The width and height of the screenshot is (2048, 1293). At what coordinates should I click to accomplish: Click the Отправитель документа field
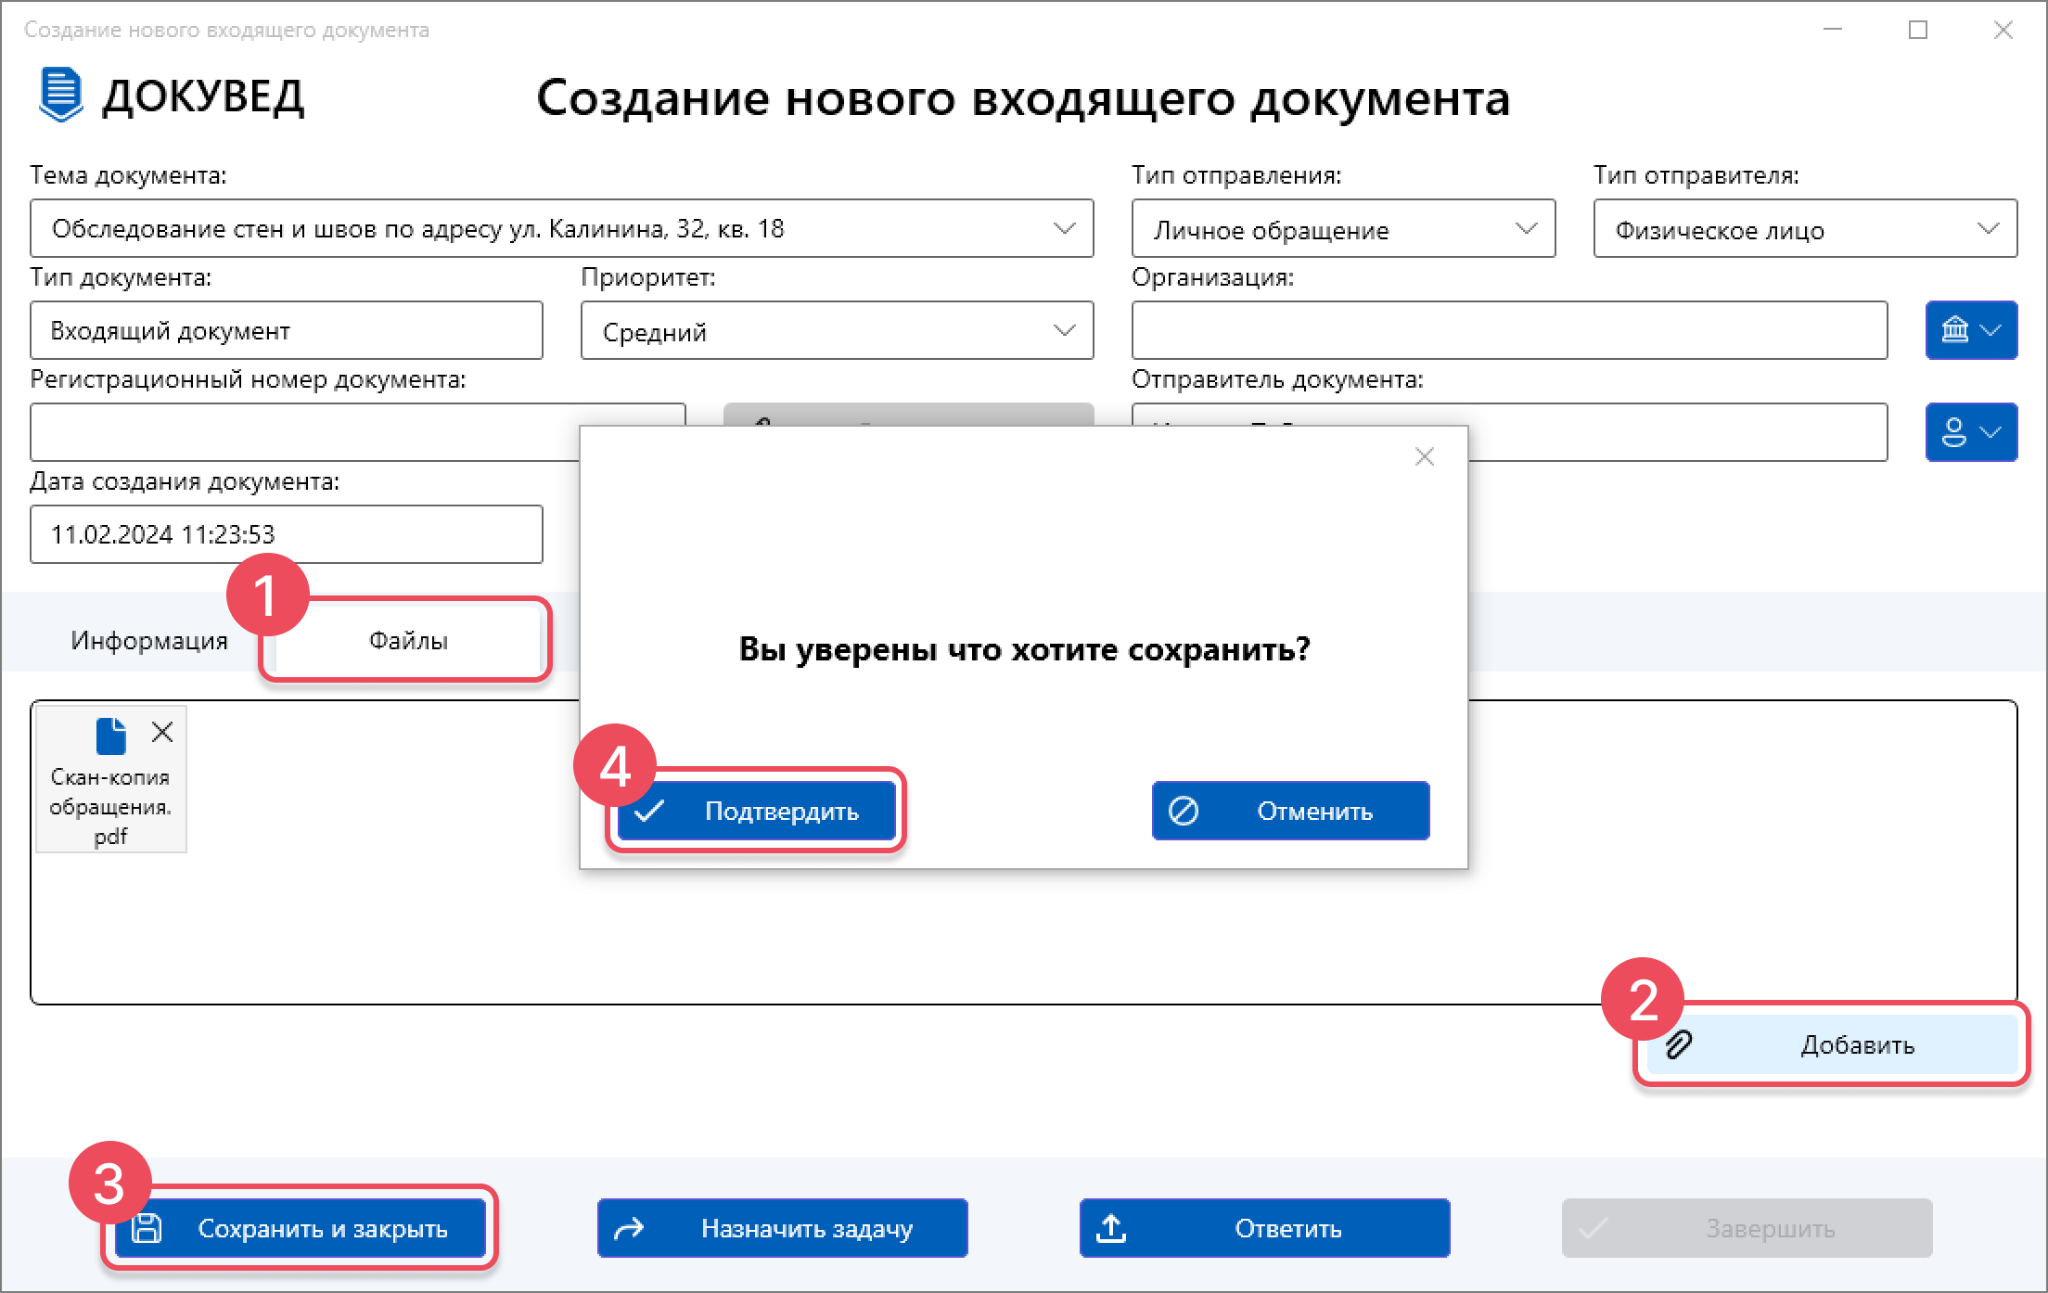pos(1509,432)
